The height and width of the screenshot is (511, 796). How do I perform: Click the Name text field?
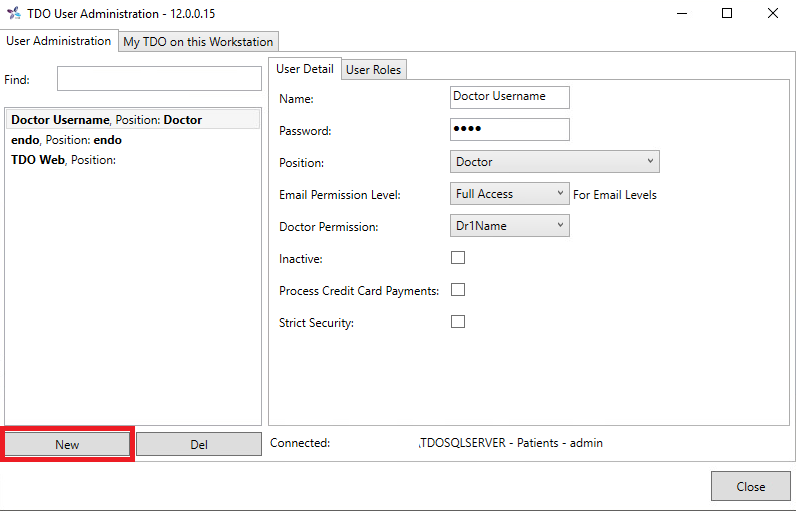click(x=509, y=97)
